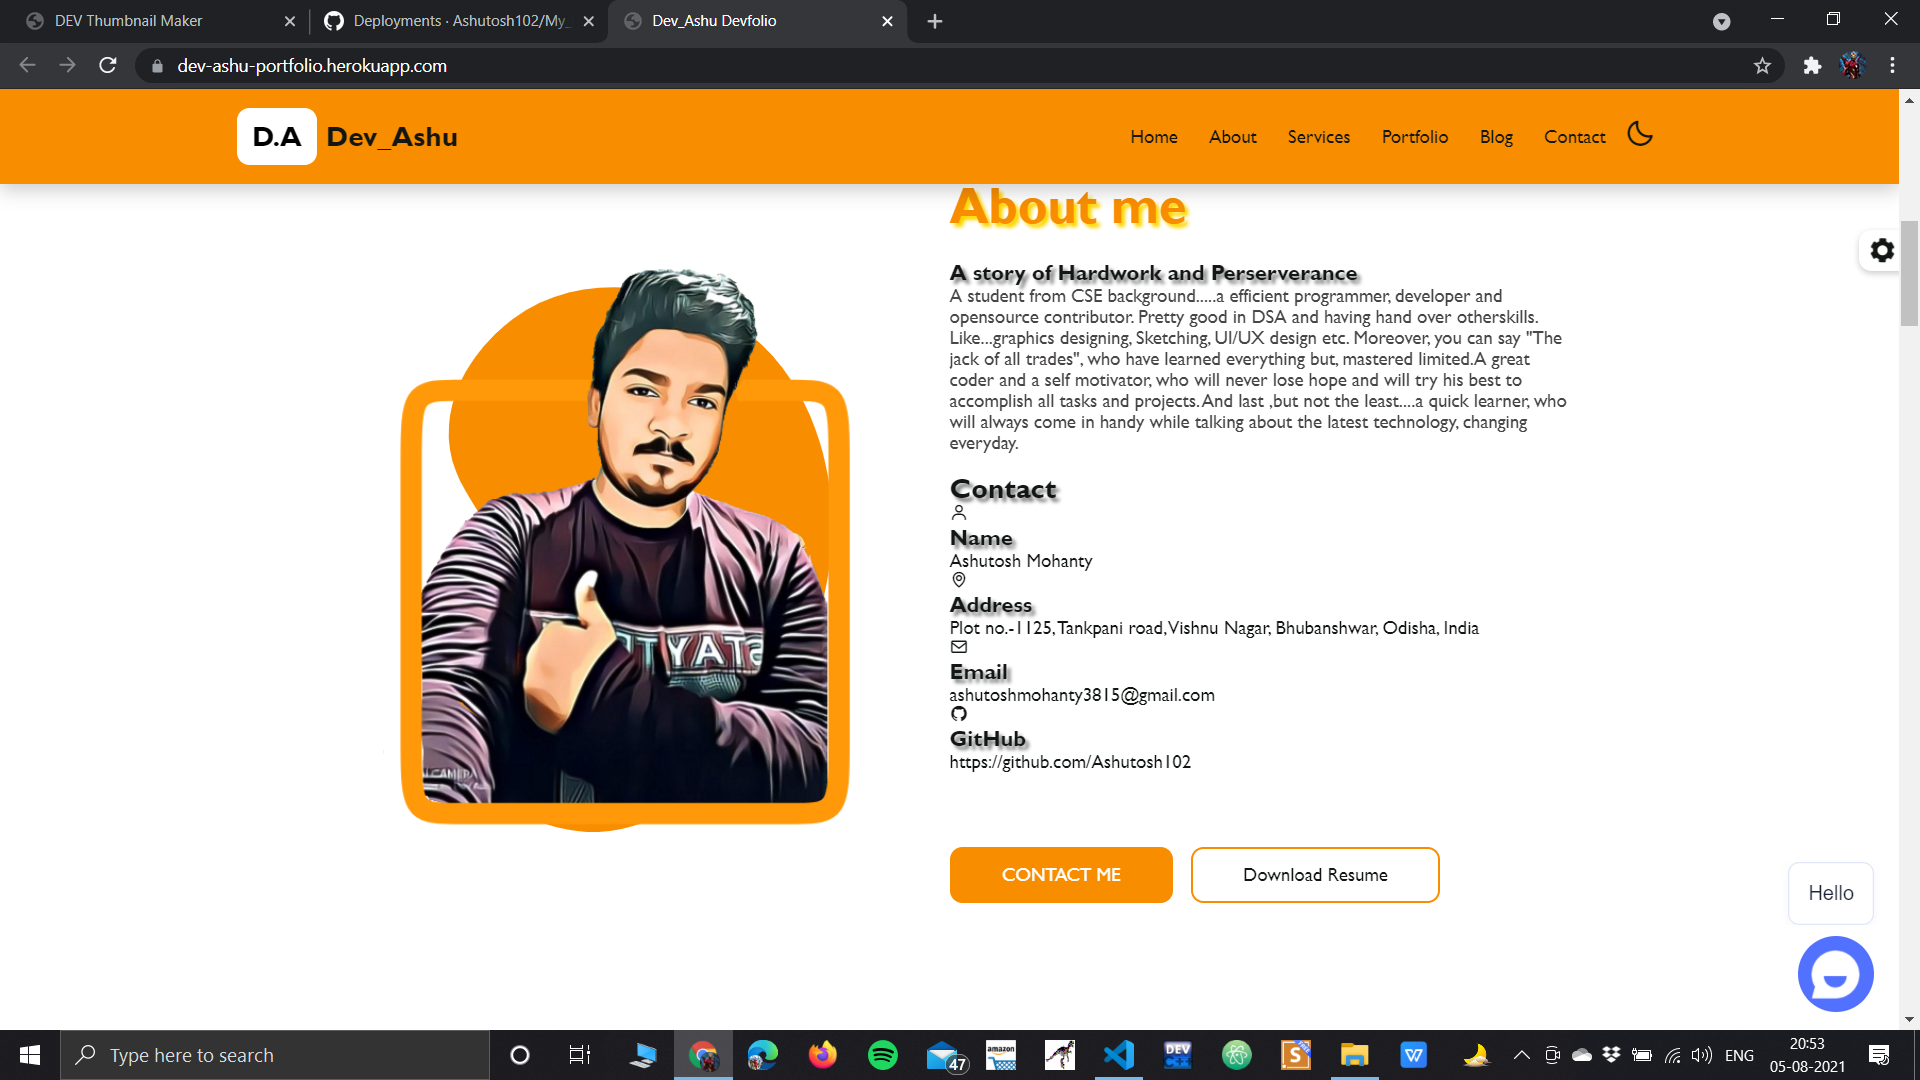Screen dimensions: 1920x1080
Task: Click the browser extensions puzzle icon
Action: click(x=1812, y=66)
